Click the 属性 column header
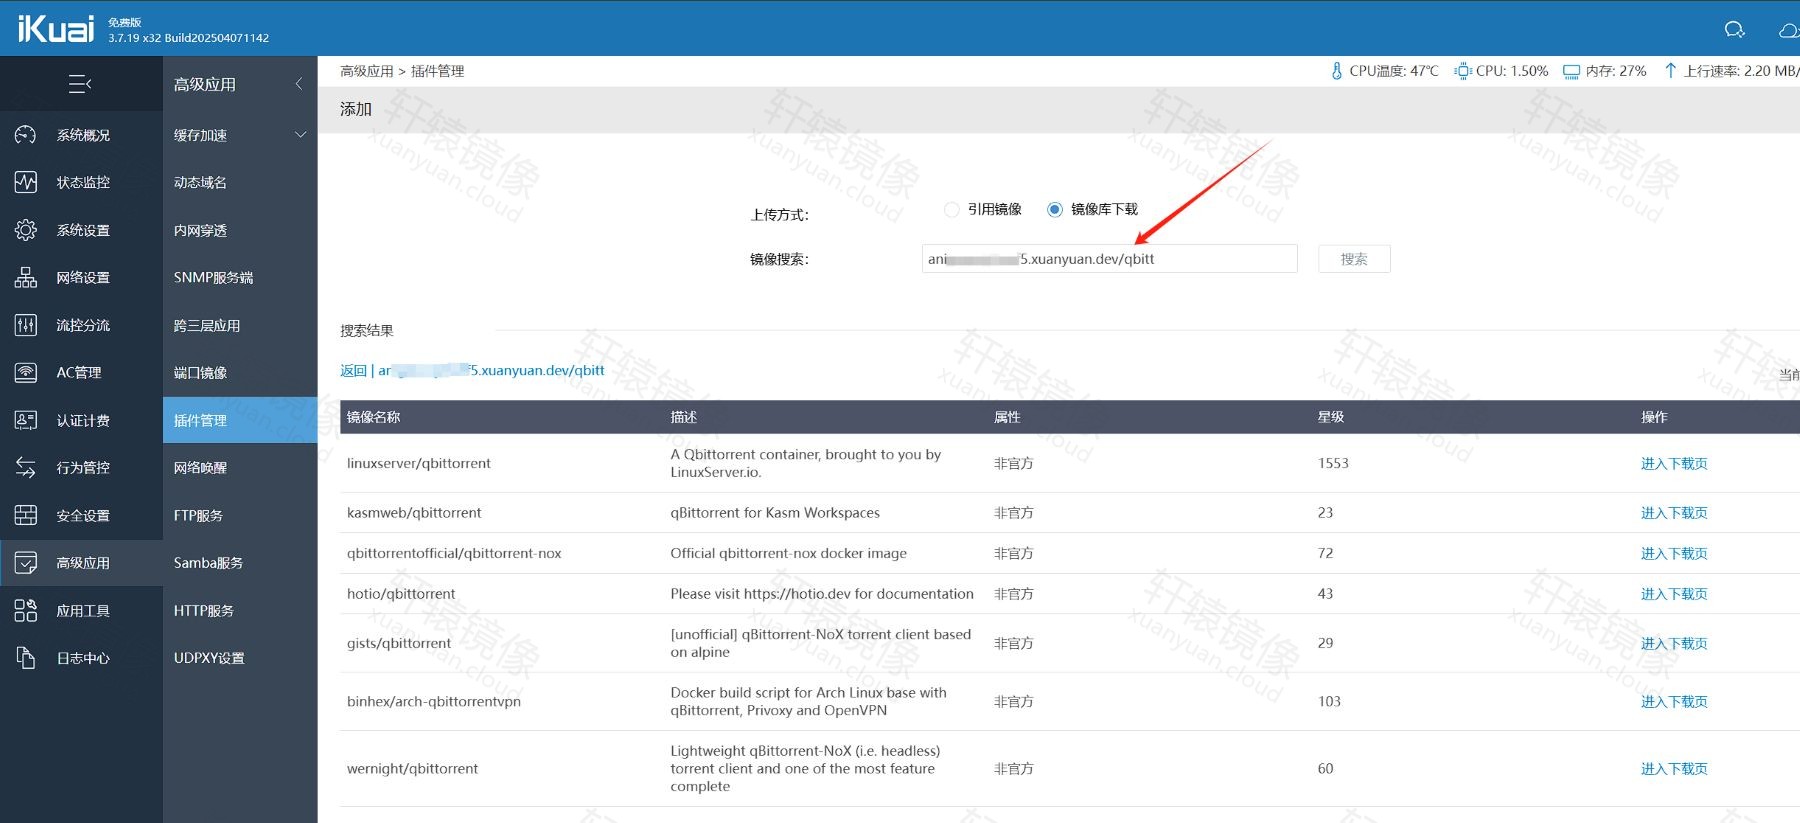This screenshot has width=1800, height=823. tap(1007, 417)
